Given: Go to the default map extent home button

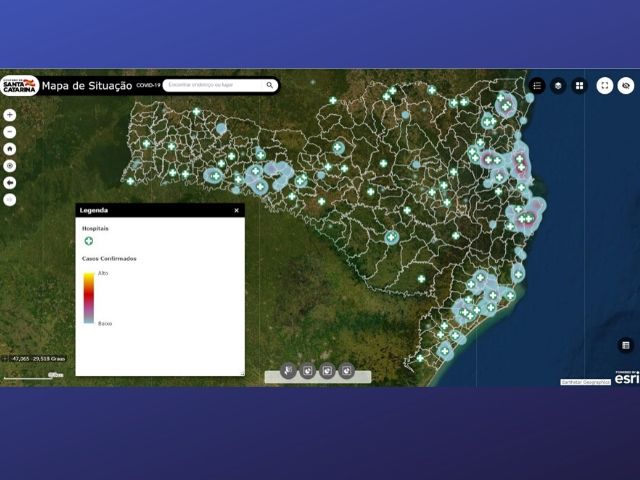Looking at the screenshot, I should [x=10, y=149].
